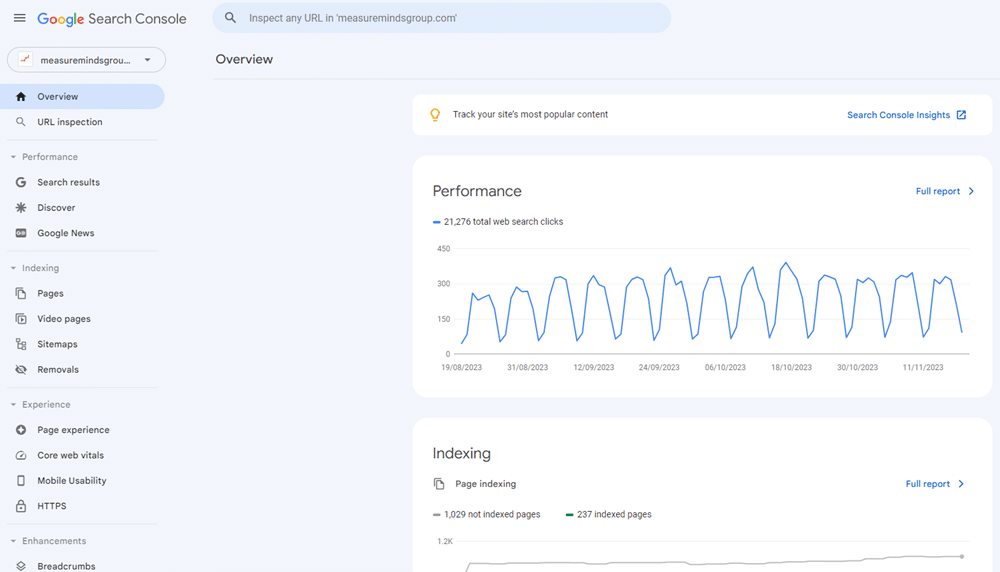This screenshot has width=1000, height=572.
Task: Click the 237 indexed pages legend
Action: click(608, 515)
